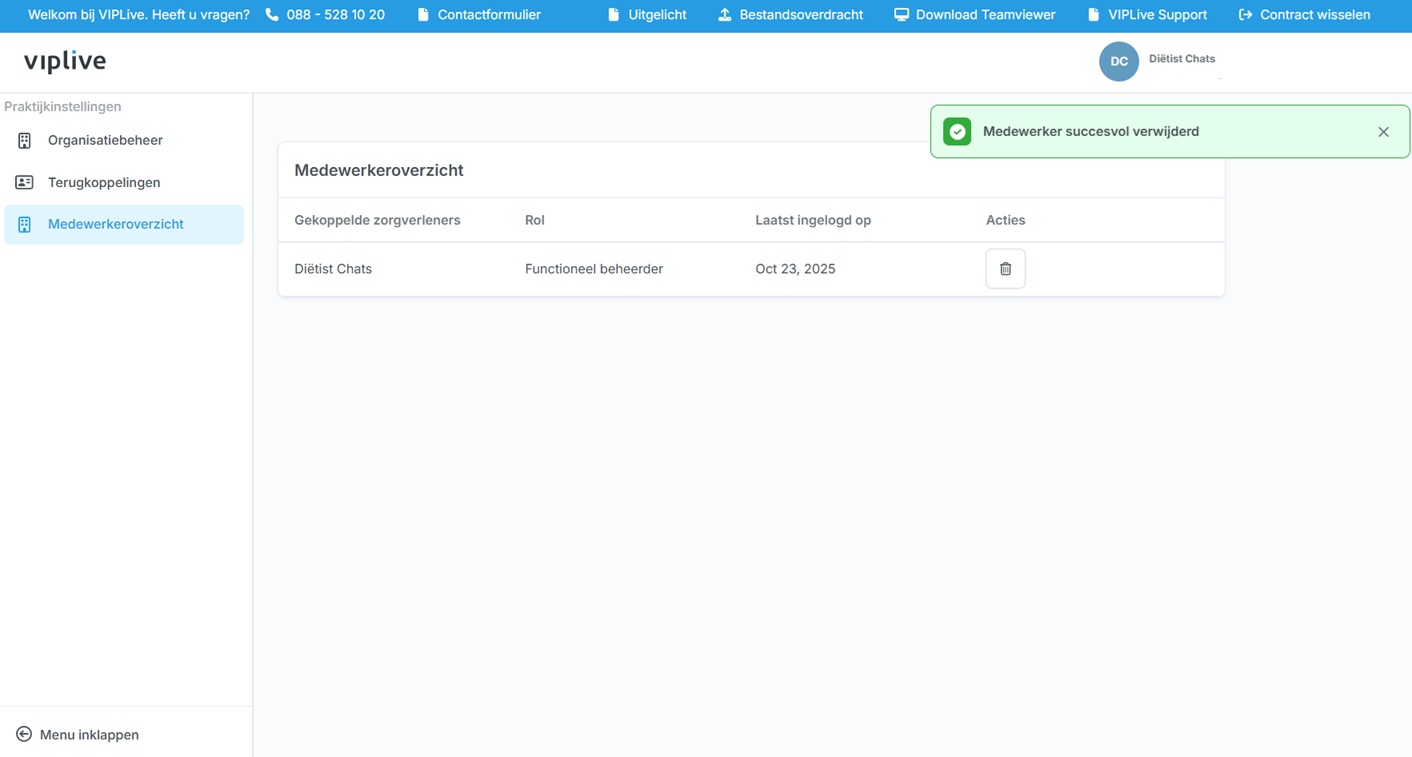Viewport: 1412px width, 757px height.
Task: Open Bestandsoverdracht in the top bar
Action: pyautogui.click(x=801, y=15)
